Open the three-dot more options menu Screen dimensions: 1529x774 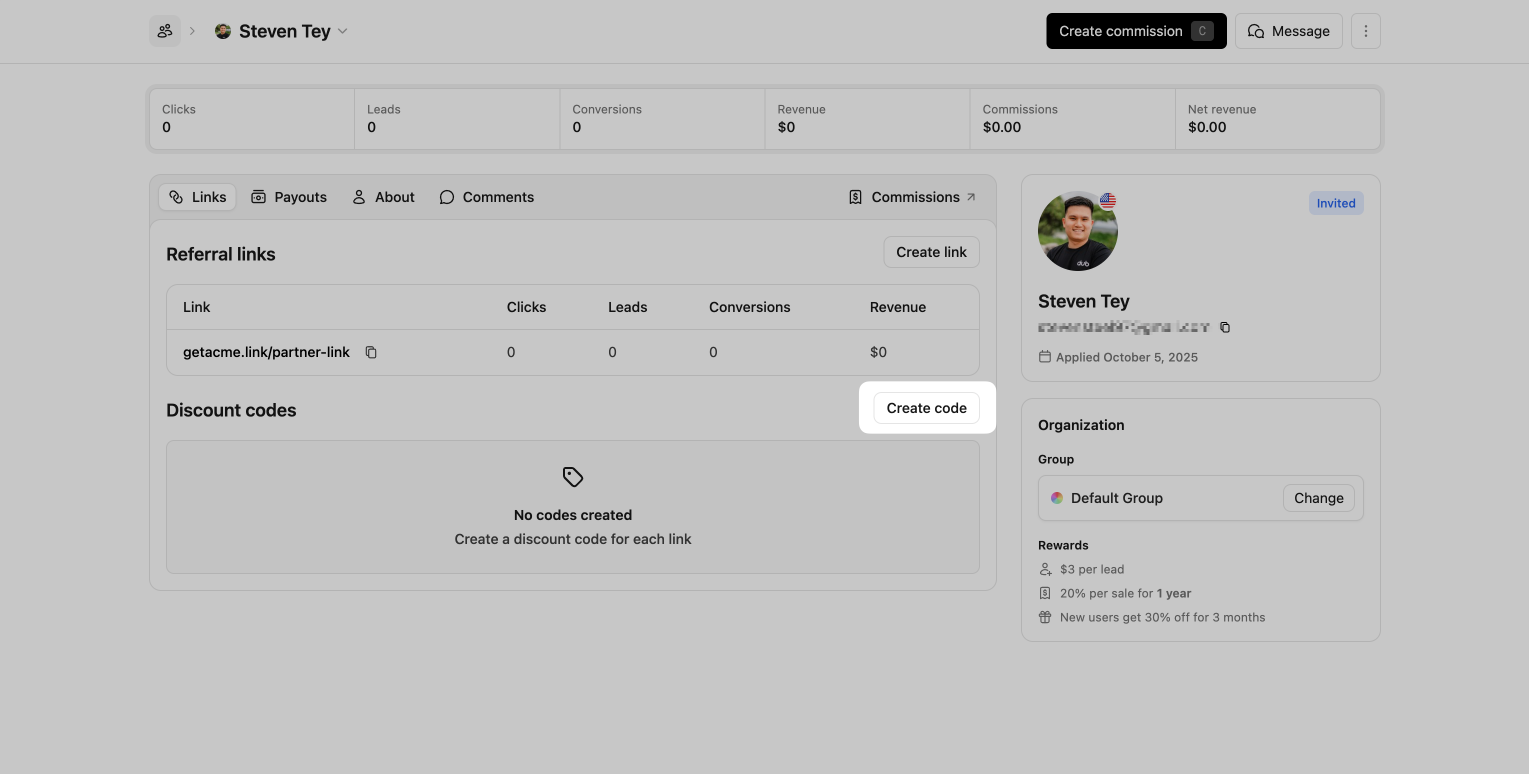[x=1365, y=31]
